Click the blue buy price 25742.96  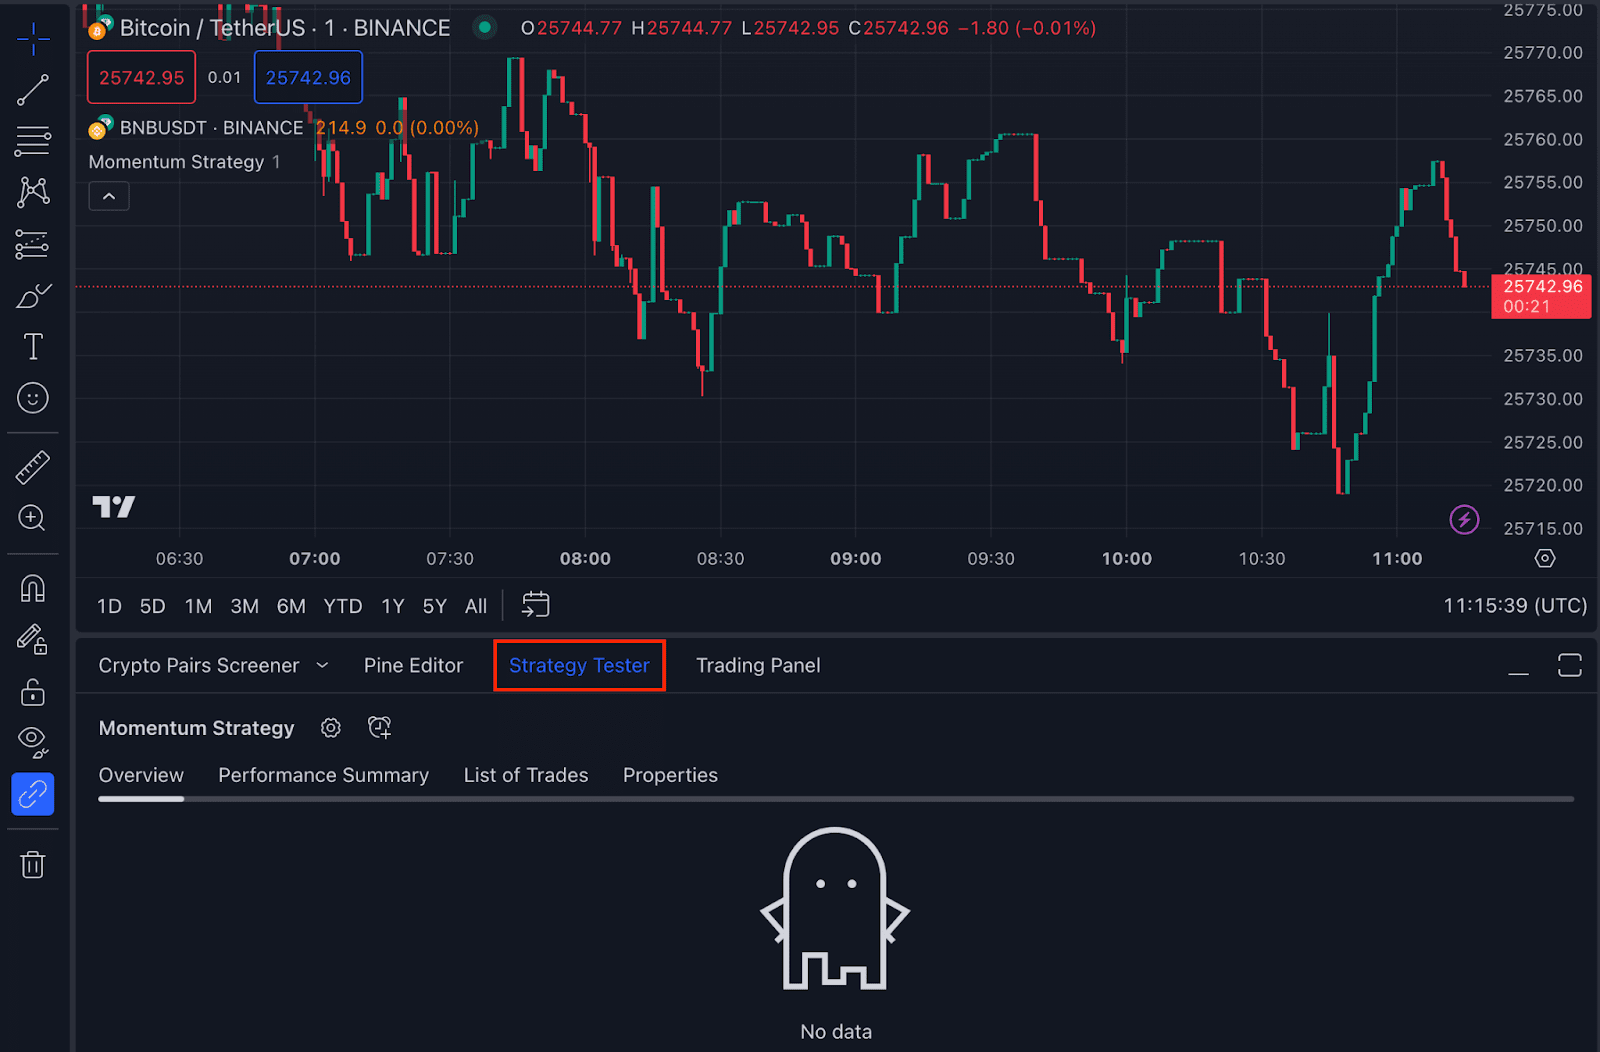pos(308,77)
